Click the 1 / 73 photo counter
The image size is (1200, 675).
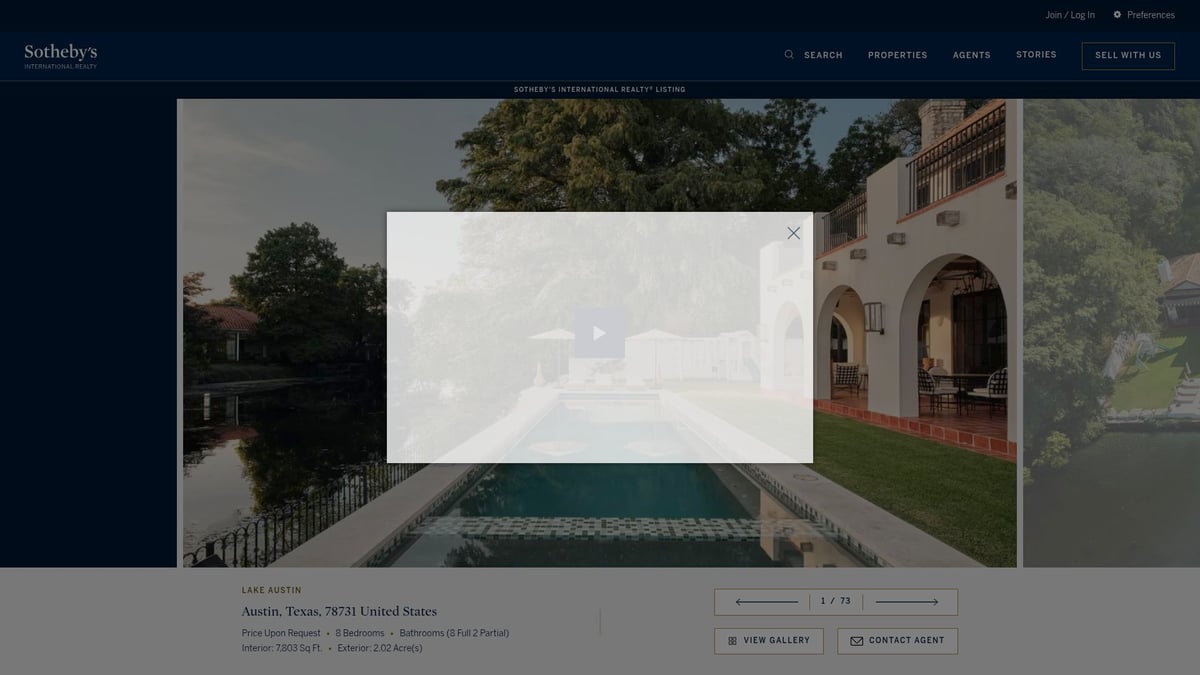(x=835, y=600)
